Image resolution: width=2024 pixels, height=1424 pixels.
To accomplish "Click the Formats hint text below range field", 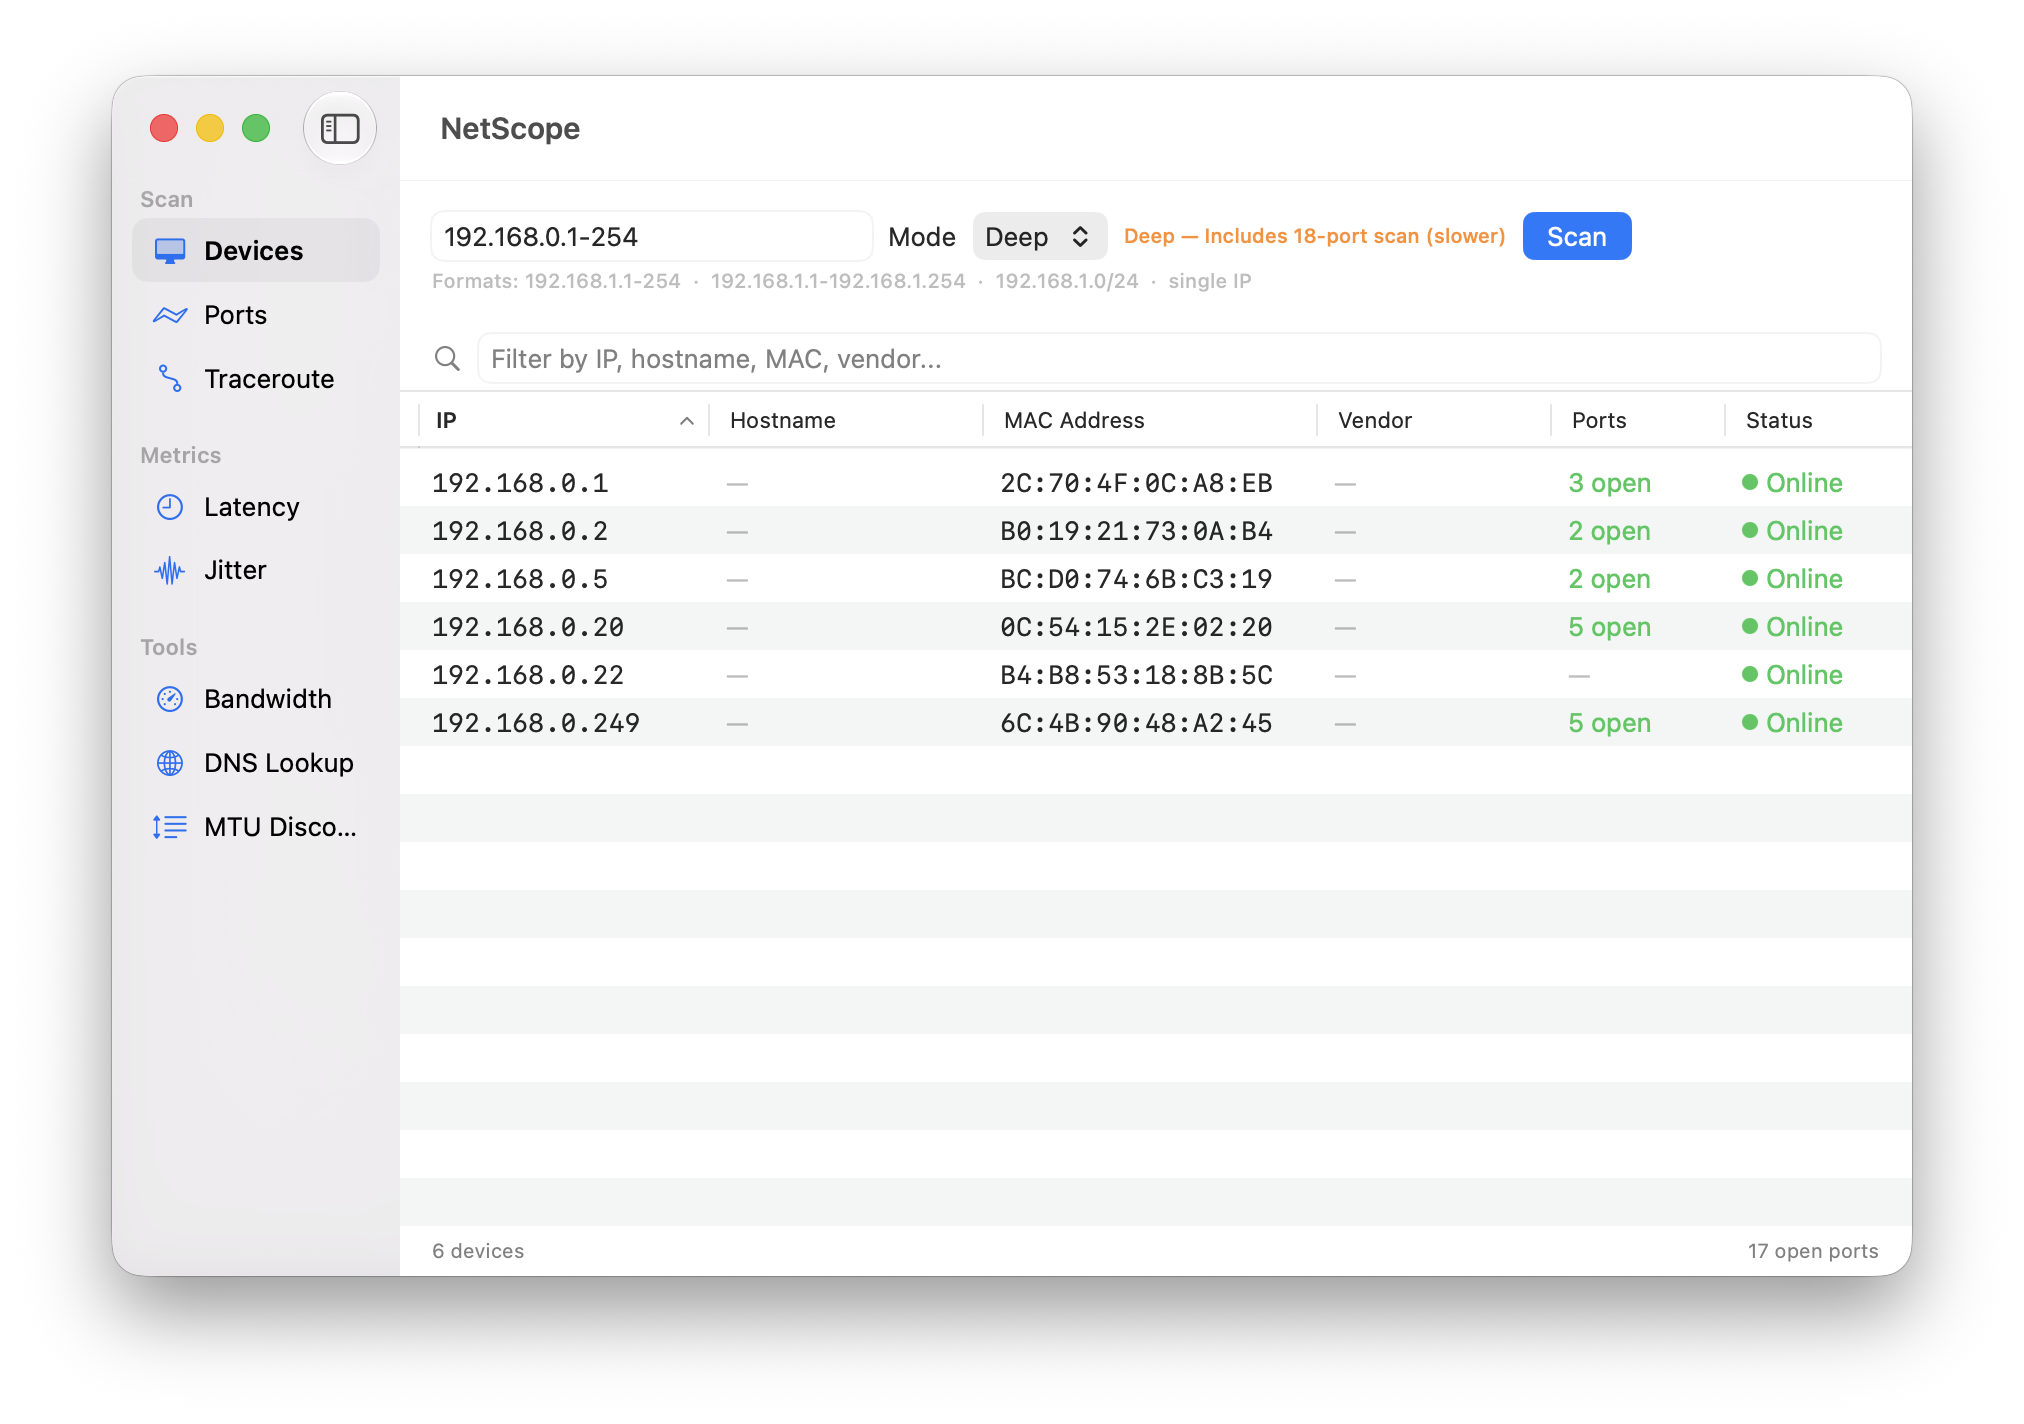I will (842, 281).
